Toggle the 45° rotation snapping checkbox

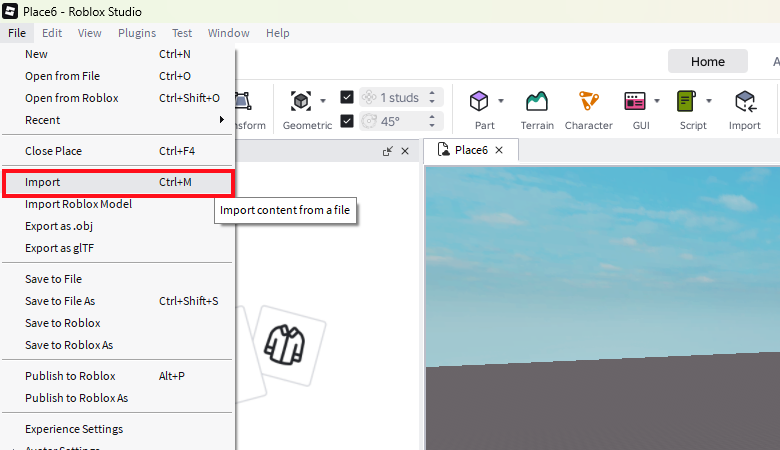point(347,121)
